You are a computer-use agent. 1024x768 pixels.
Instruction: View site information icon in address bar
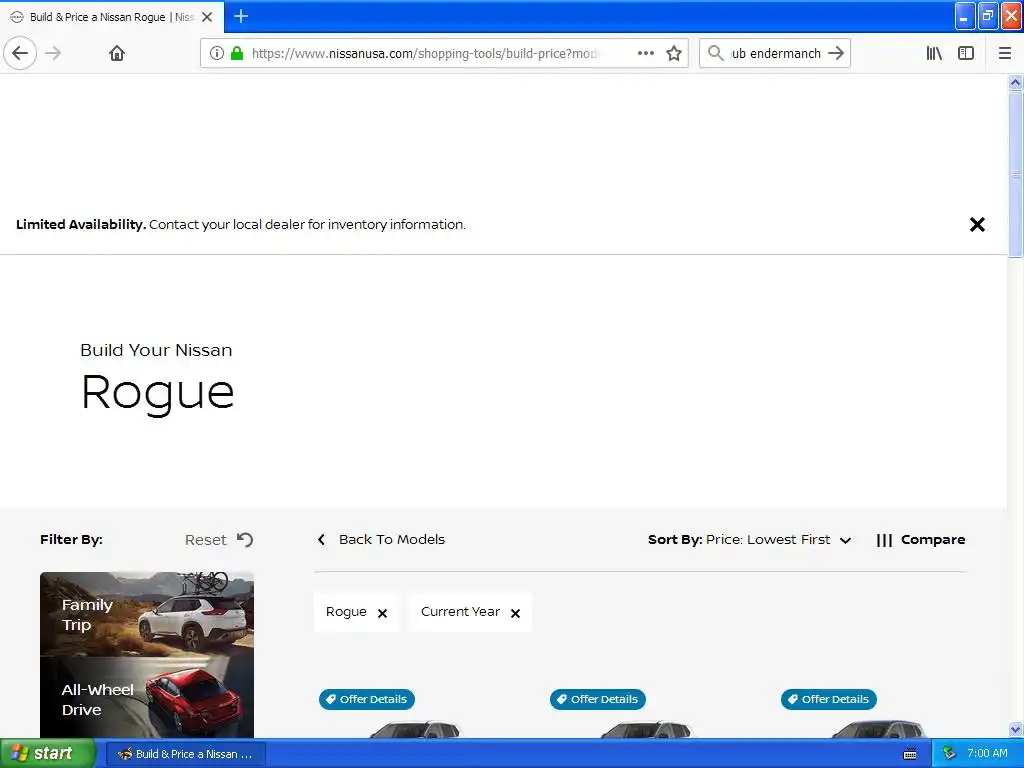tap(217, 53)
